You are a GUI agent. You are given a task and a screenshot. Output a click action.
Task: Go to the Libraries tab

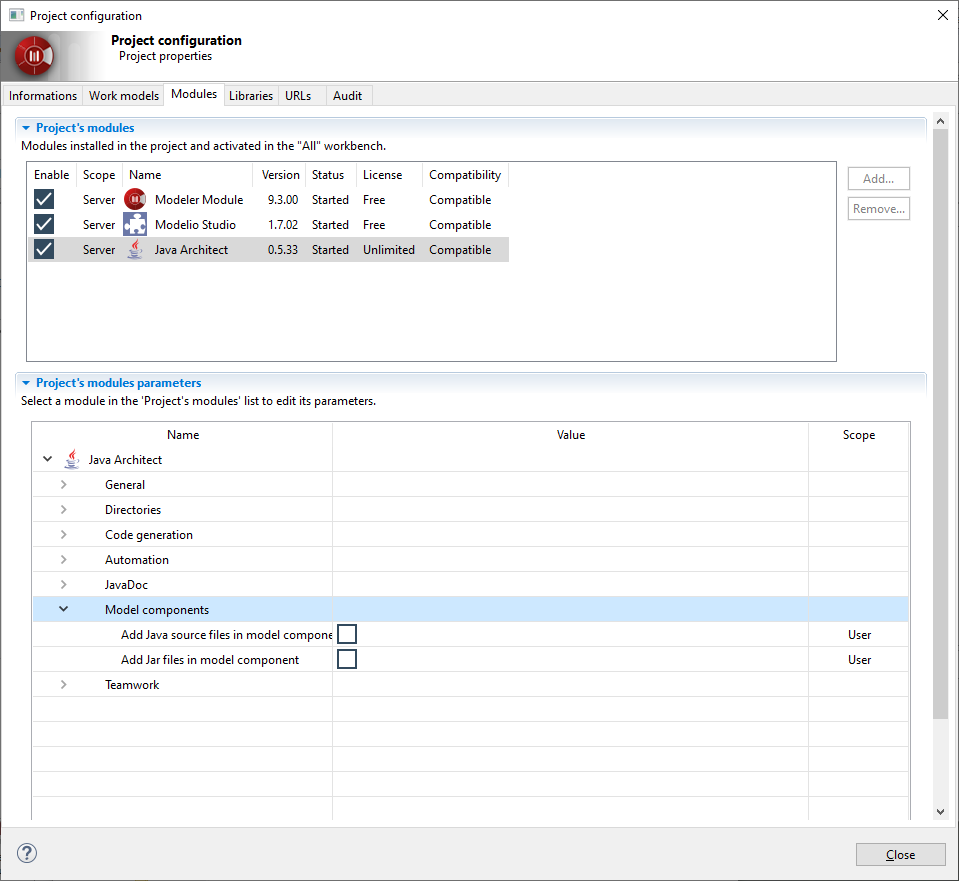point(251,96)
